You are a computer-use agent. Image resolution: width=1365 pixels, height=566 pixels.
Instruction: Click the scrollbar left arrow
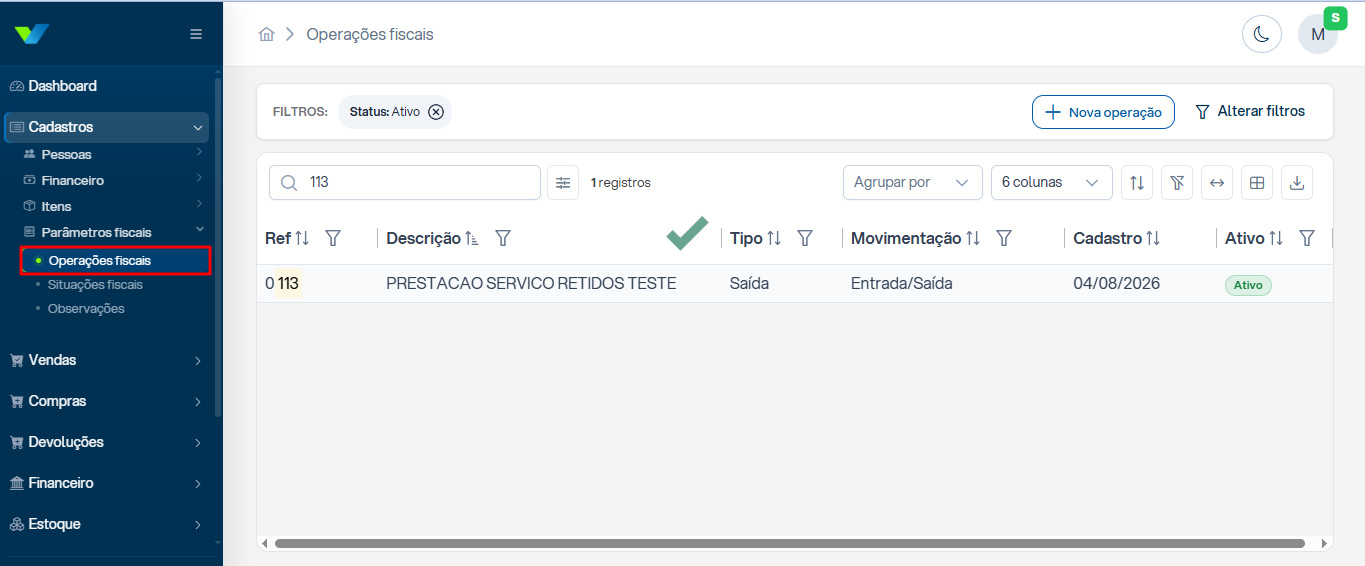click(265, 544)
